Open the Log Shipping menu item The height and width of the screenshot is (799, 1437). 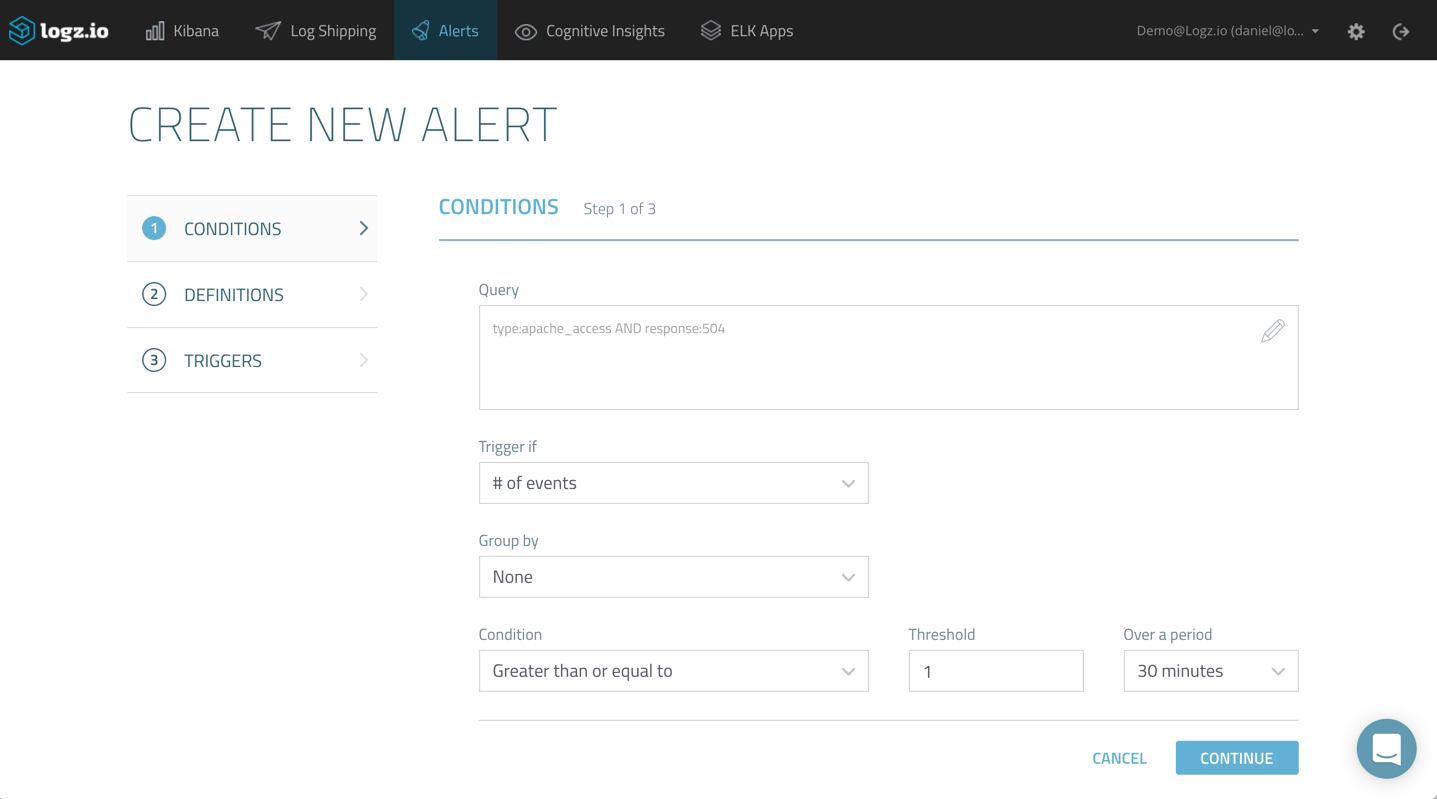point(316,31)
